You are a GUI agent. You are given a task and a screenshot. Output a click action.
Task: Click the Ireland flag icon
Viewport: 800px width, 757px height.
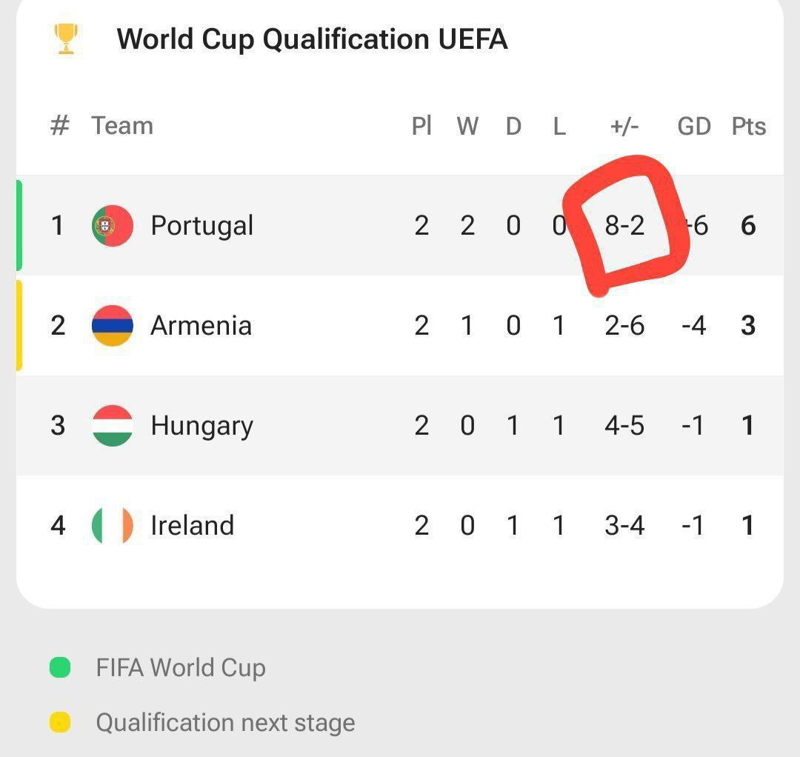(112, 526)
